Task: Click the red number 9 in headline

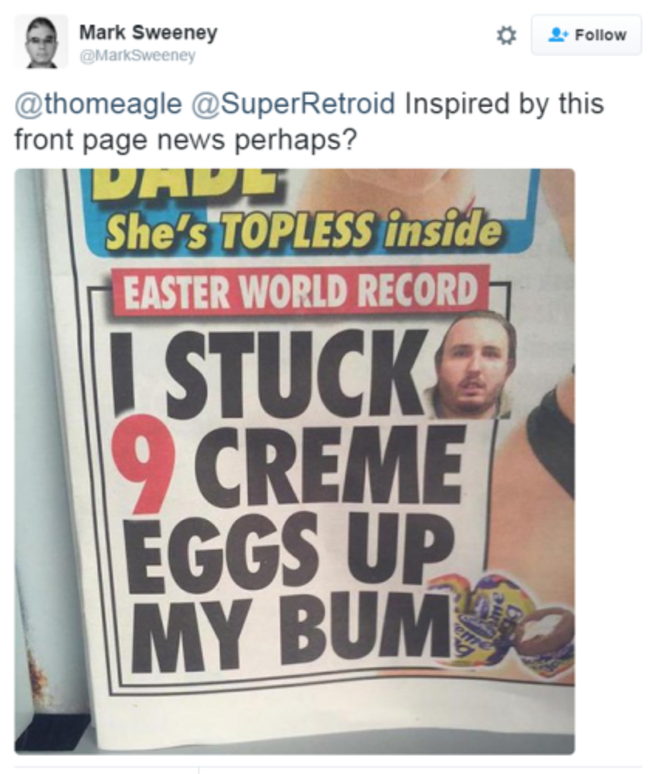Action: pos(143,462)
